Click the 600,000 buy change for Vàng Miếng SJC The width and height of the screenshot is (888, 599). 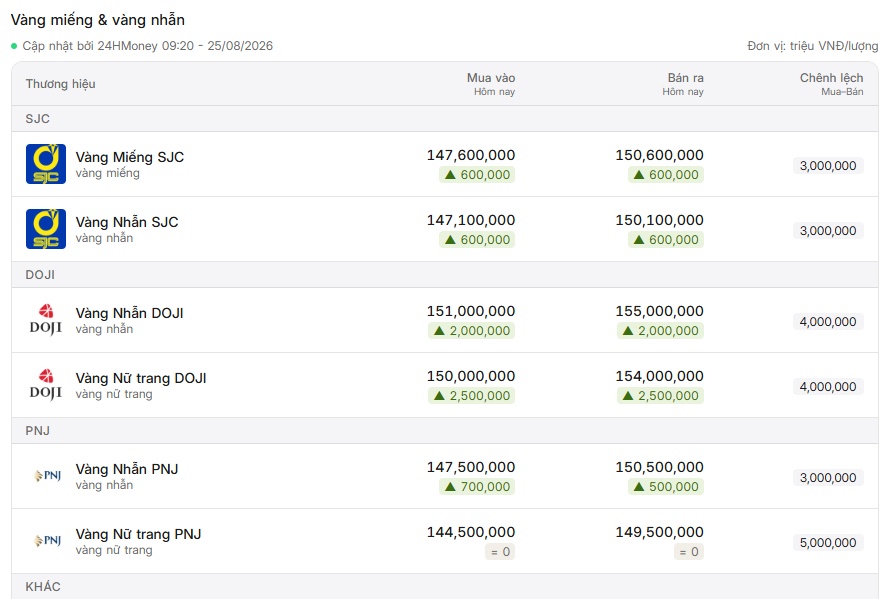coord(477,175)
